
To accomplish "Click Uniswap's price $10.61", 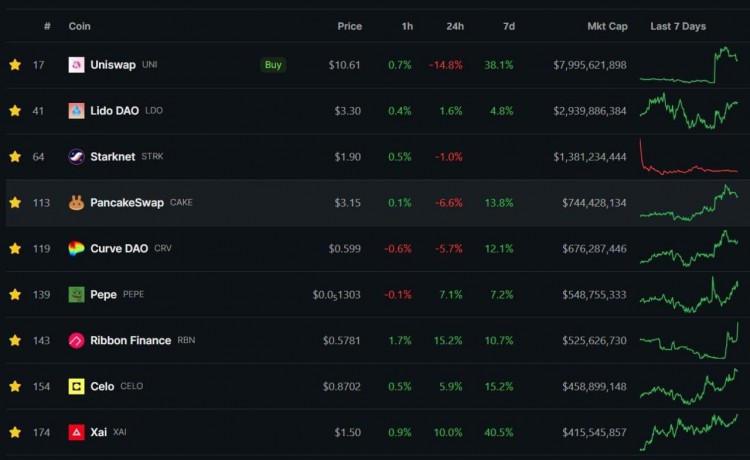I will [344, 65].
